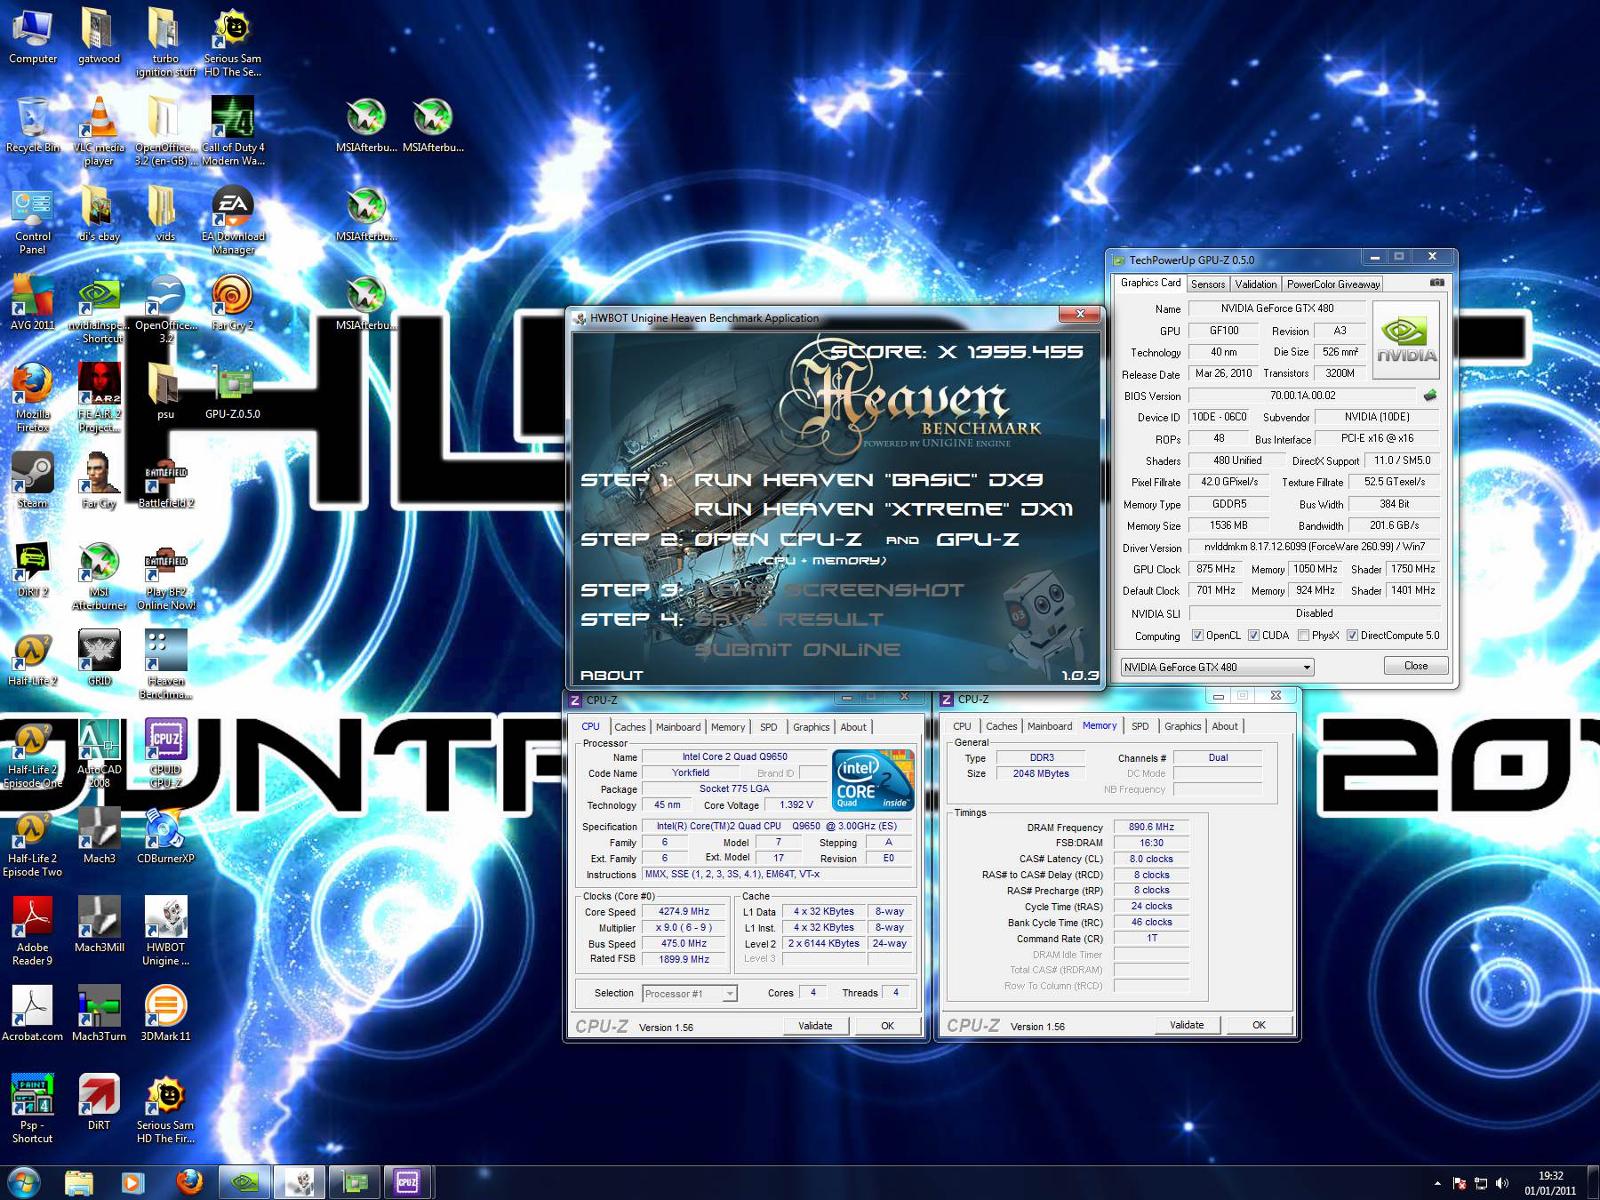
Task: Click the green BIOS save chip icon in GPU-Z
Action: tap(1430, 395)
